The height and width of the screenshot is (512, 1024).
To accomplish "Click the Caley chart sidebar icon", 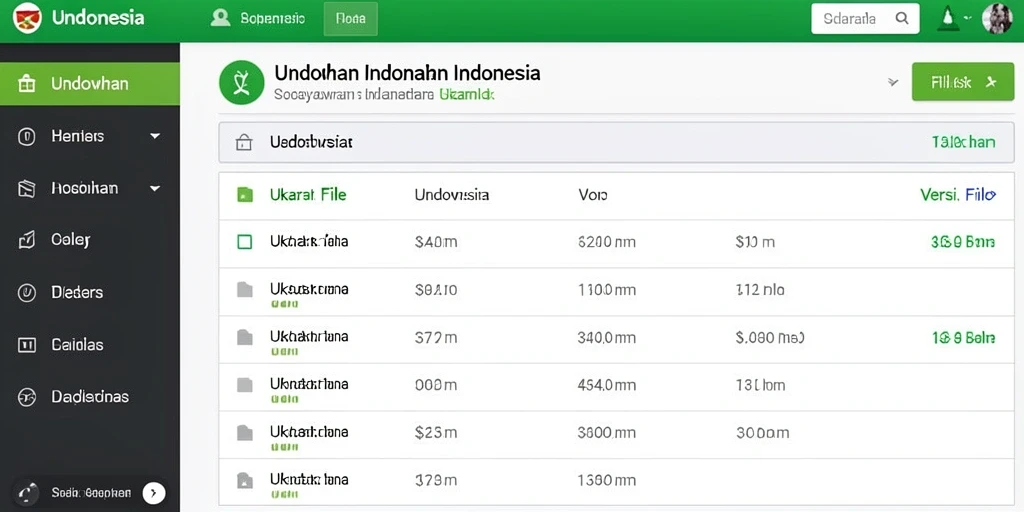I will click(x=26, y=241).
